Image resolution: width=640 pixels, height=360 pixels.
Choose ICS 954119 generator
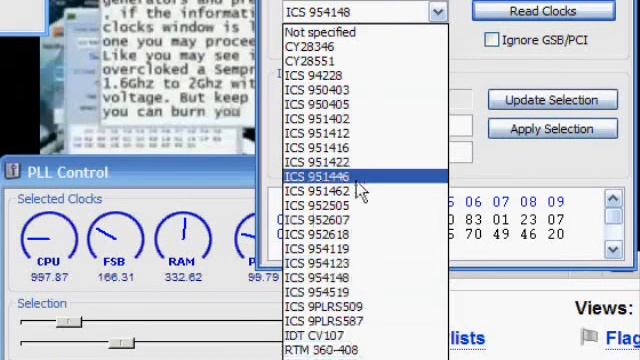point(365,249)
